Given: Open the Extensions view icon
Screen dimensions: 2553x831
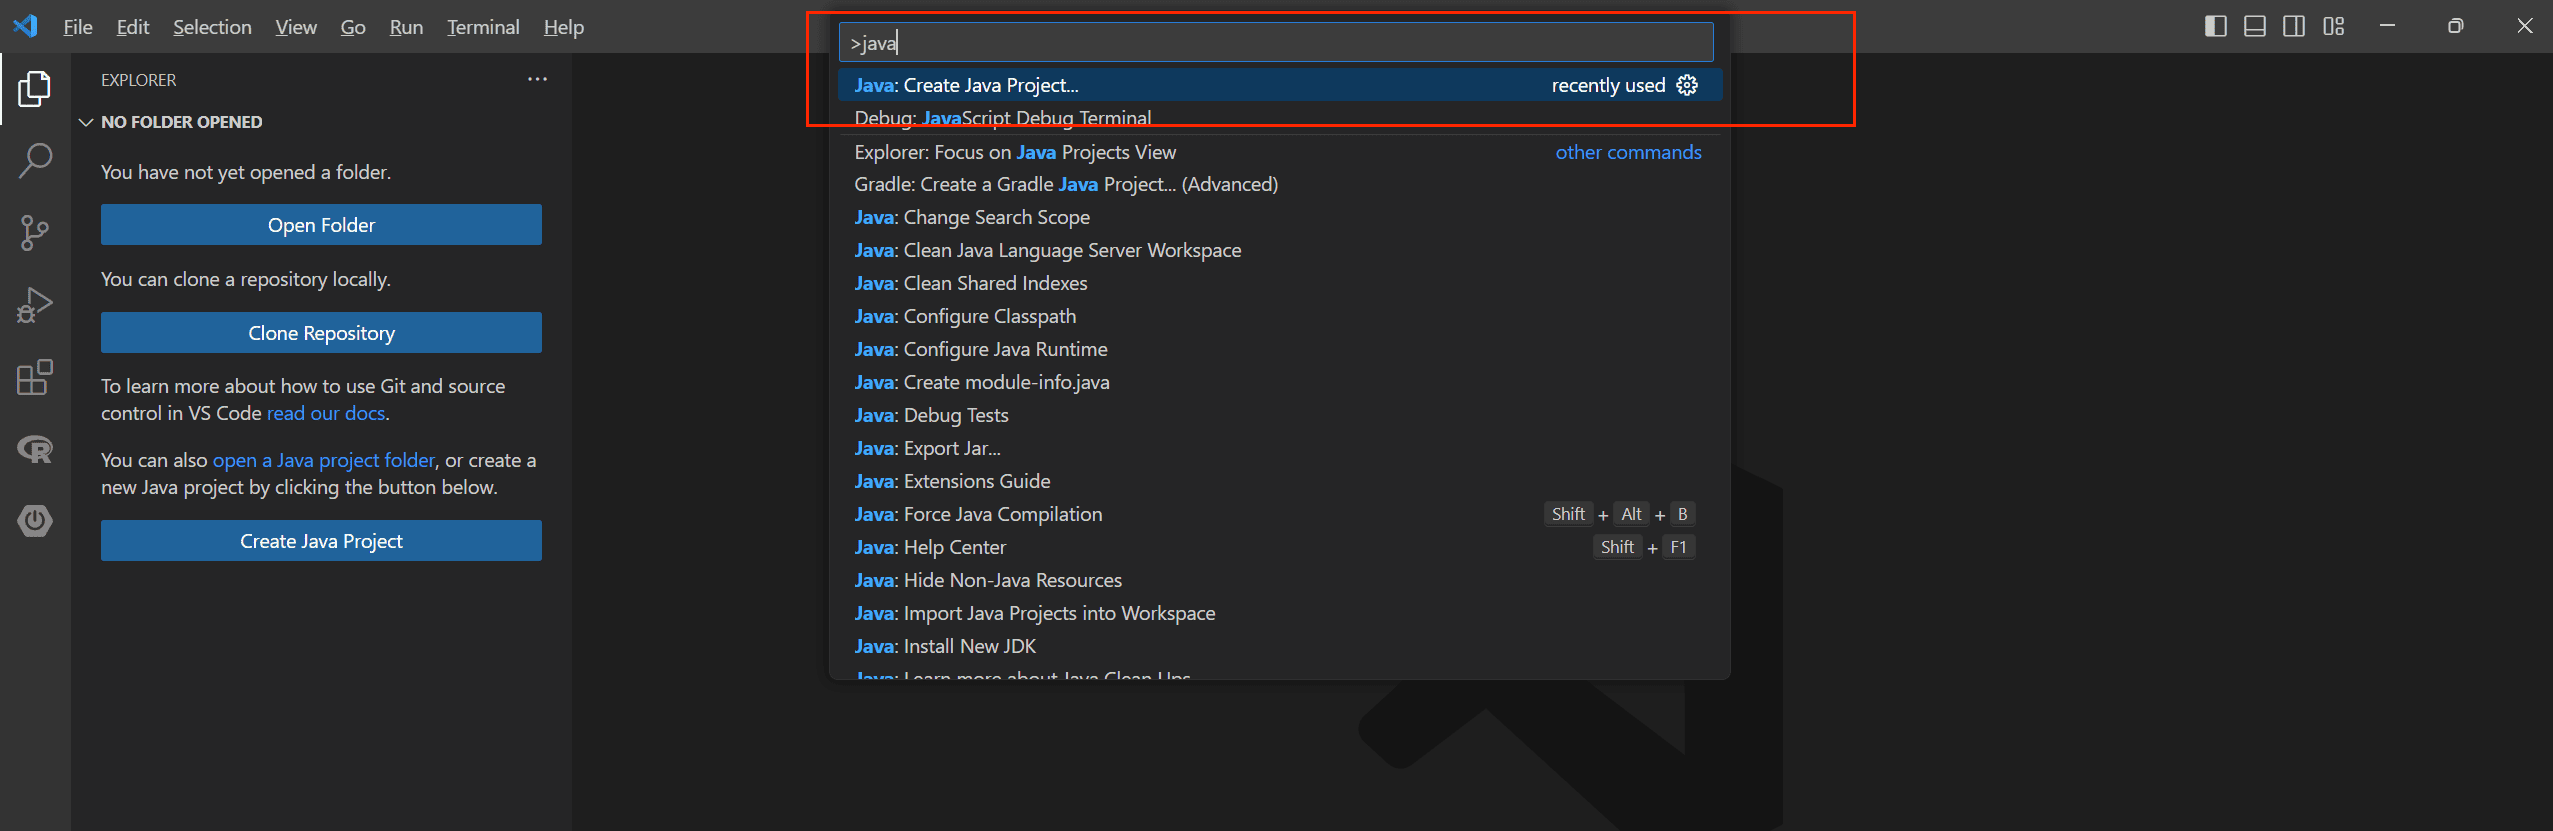Looking at the screenshot, I should 35,377.
